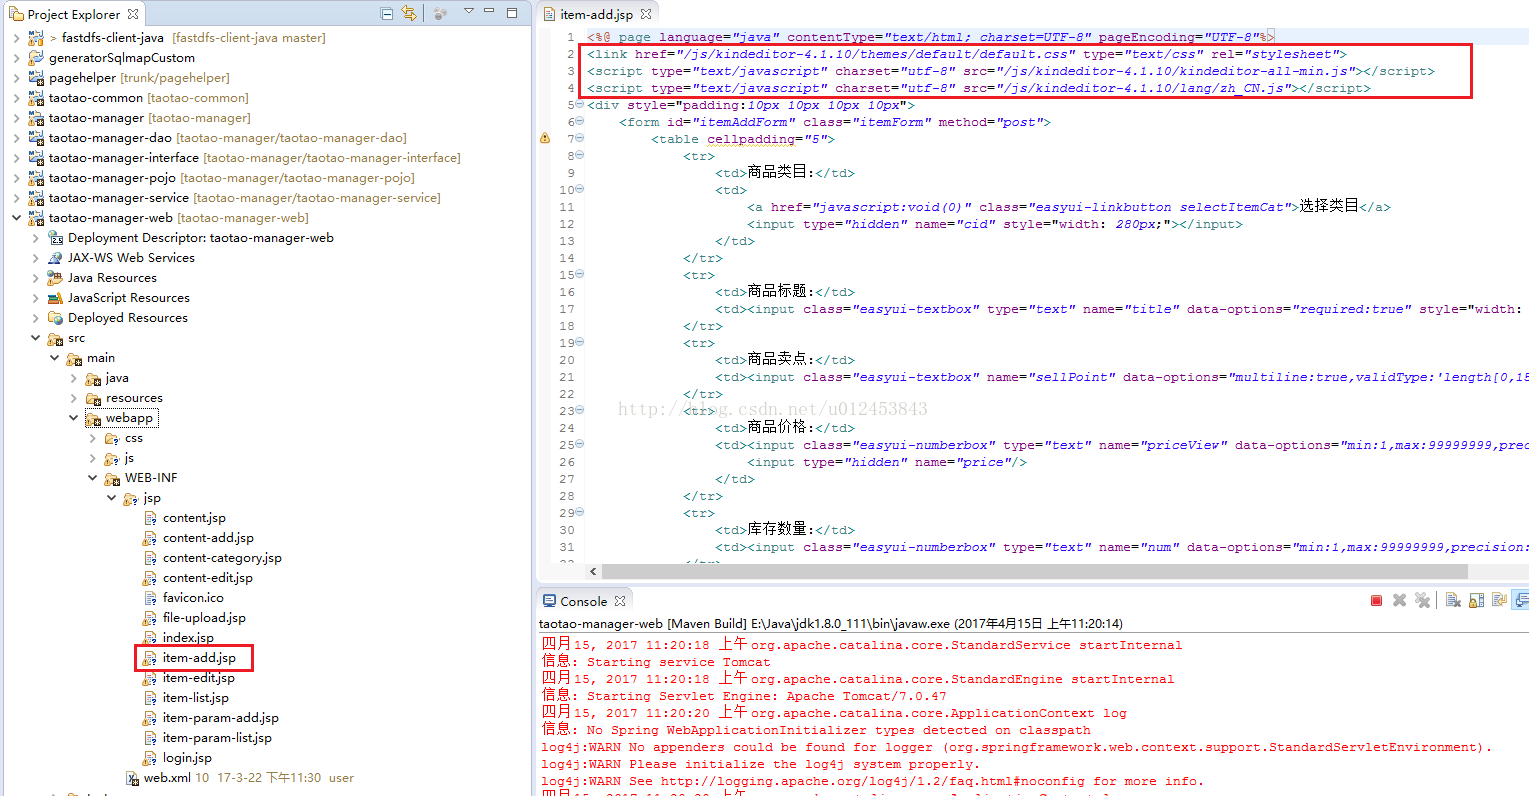Toggle console Scroll Lock
Screen dimensions: 1529x796
tap(1476, 600)
